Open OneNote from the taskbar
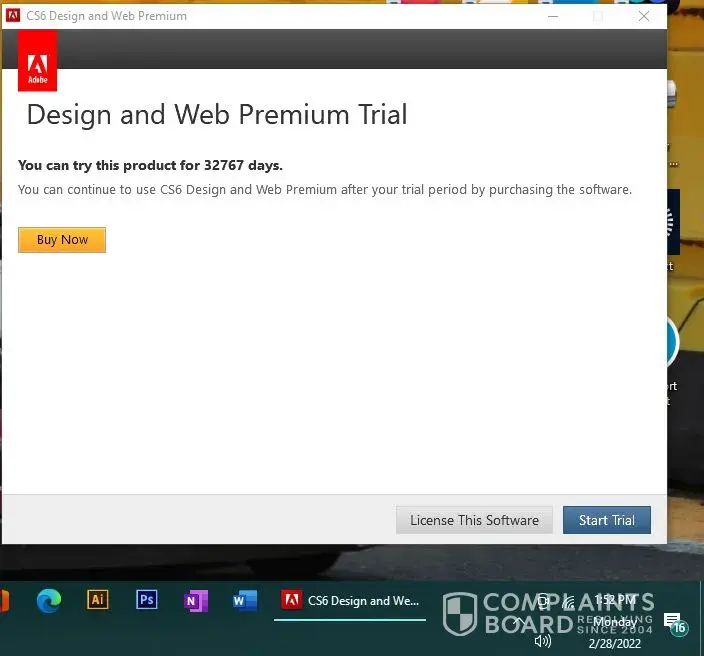 [196, 600]
